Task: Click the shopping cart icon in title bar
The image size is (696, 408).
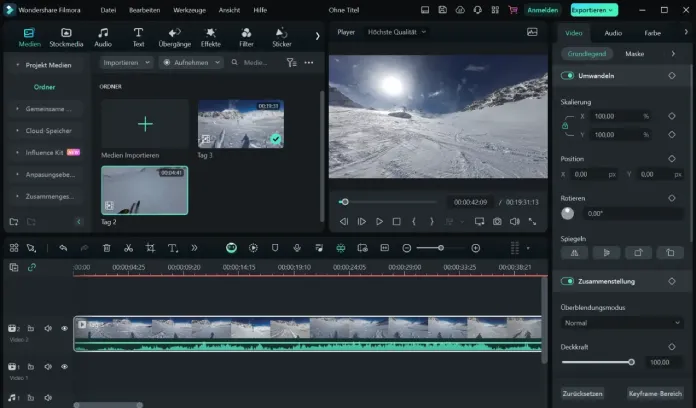Action: coord(513,10)
